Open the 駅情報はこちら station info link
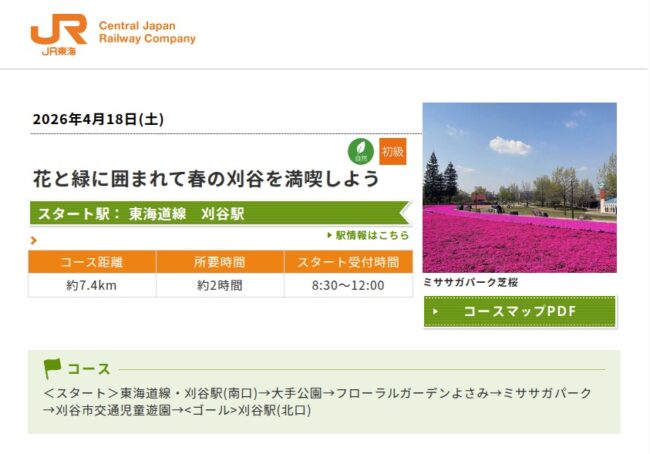The image size is (650, 454). pos(368,235)
